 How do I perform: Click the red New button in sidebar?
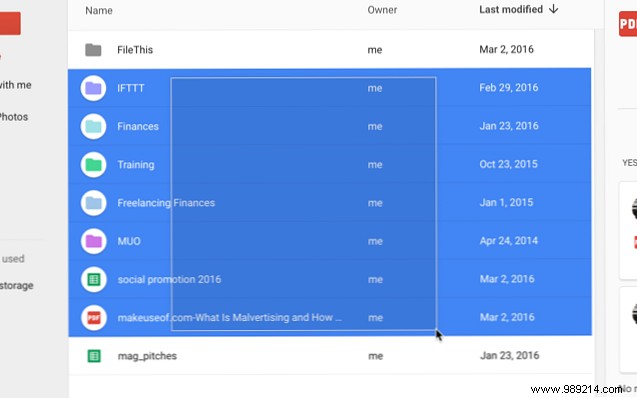coord(10,23)
